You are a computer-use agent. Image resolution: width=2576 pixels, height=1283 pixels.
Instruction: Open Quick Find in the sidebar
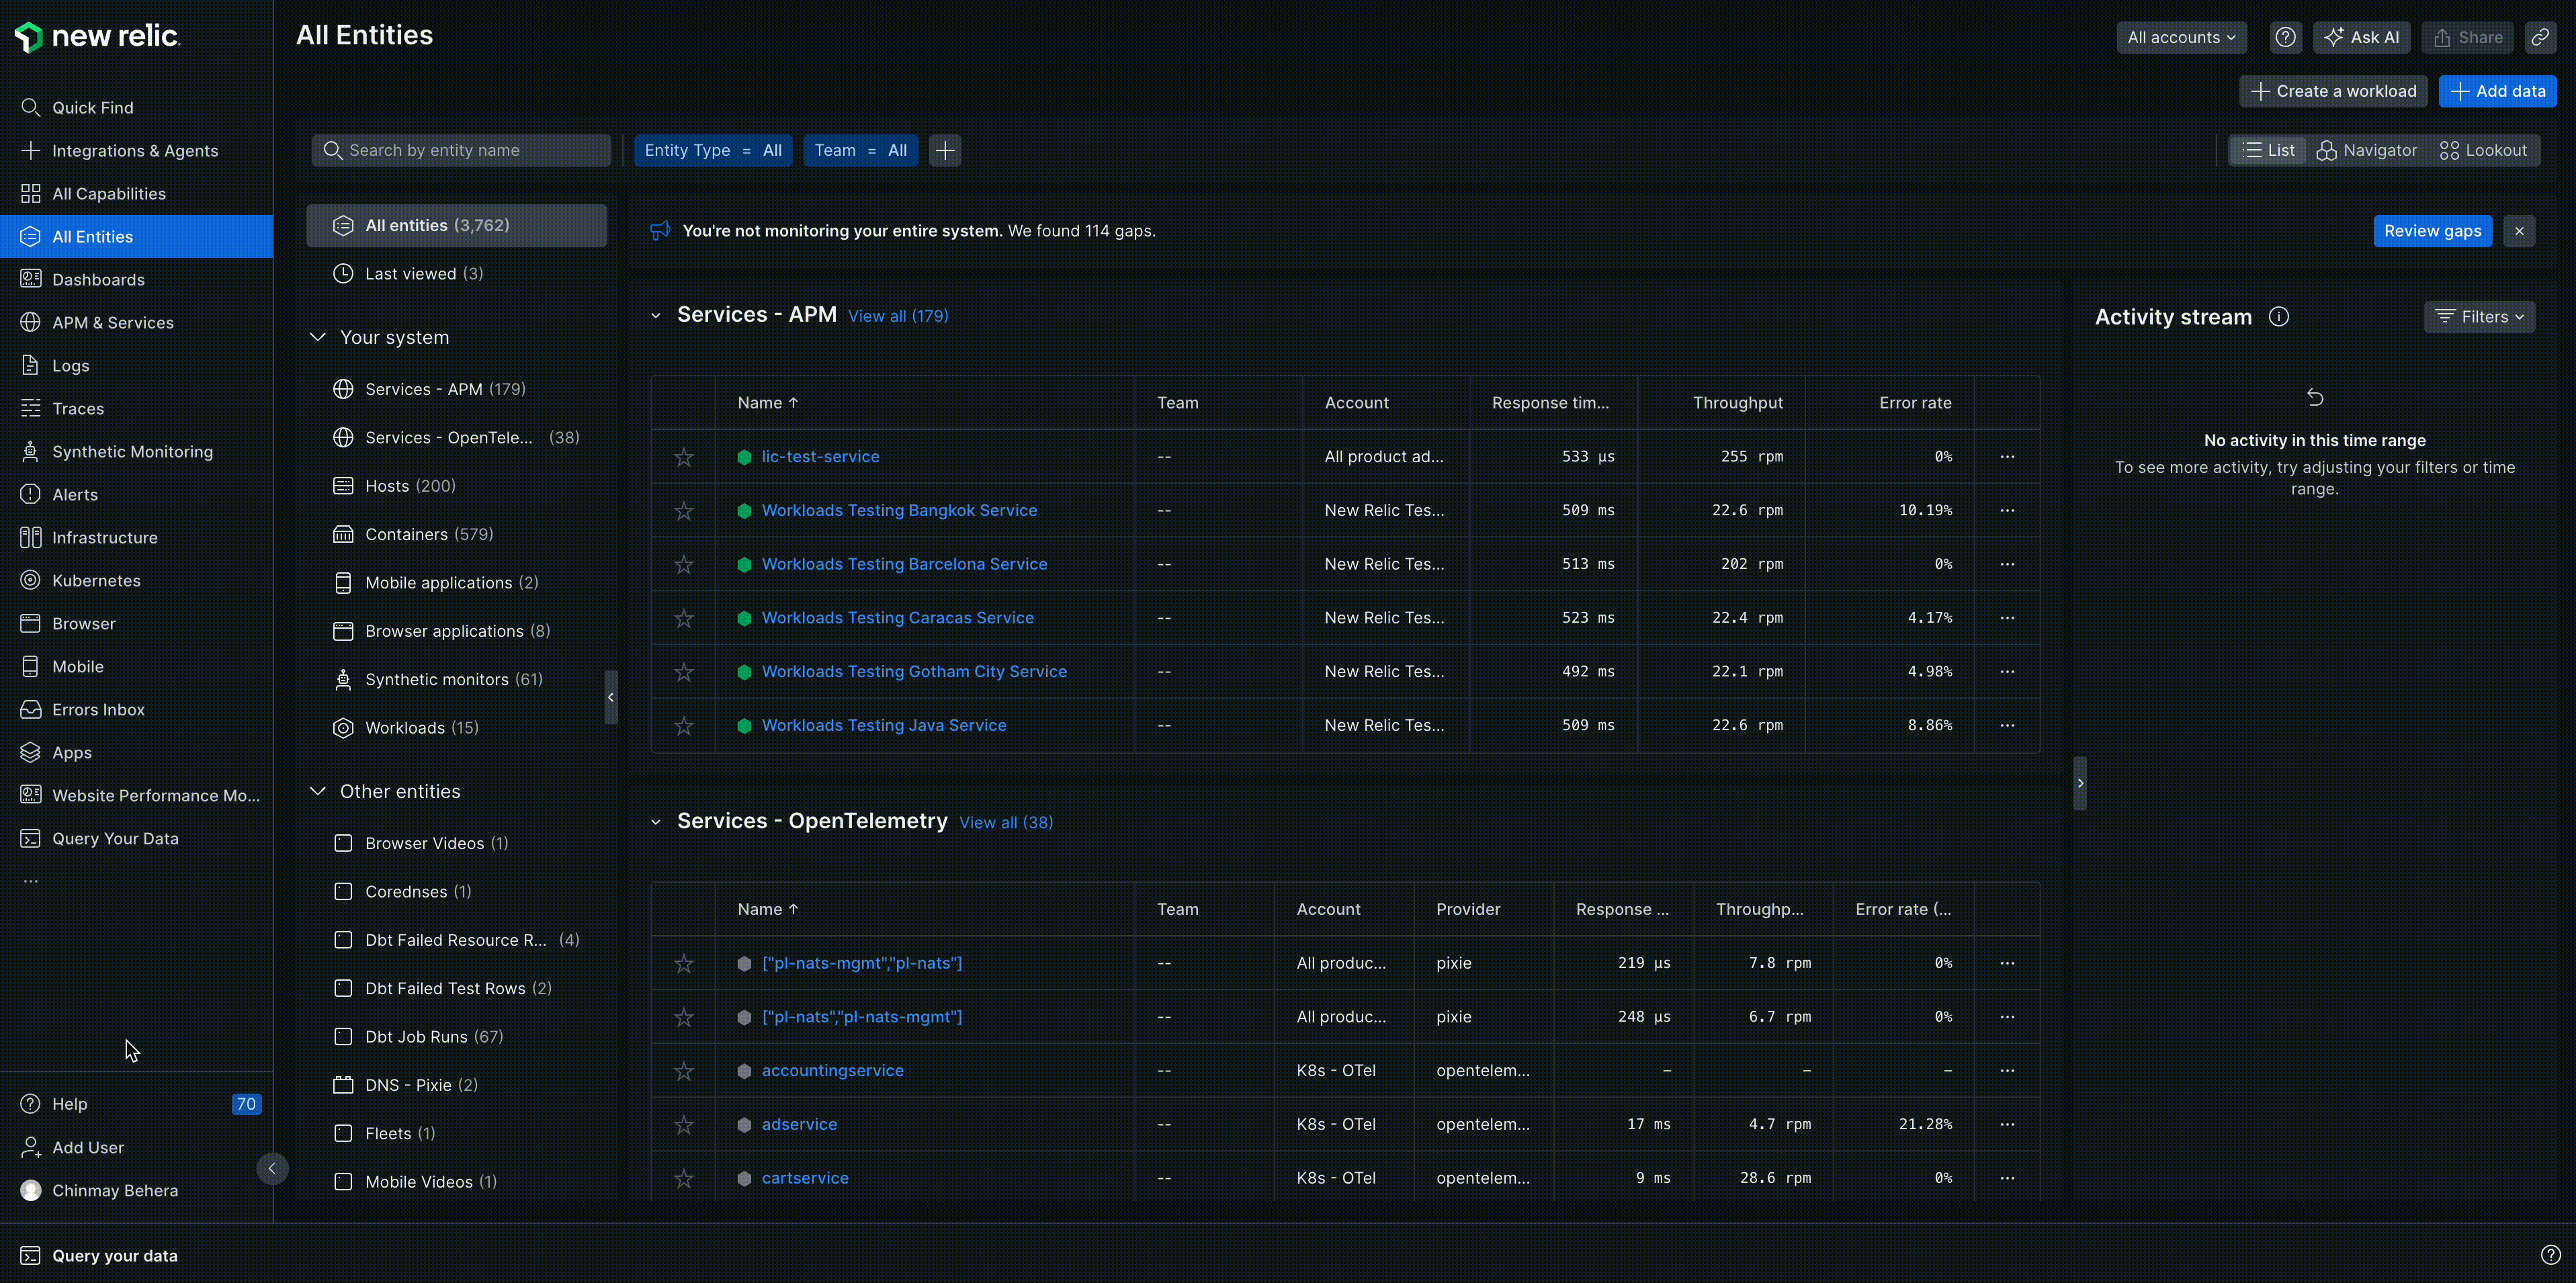(92, 107)
